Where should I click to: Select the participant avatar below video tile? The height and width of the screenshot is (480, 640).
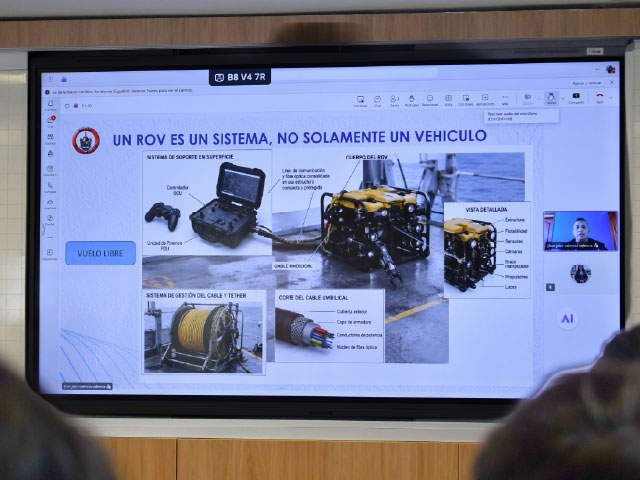pyautogui.click(x=580, y=273)
